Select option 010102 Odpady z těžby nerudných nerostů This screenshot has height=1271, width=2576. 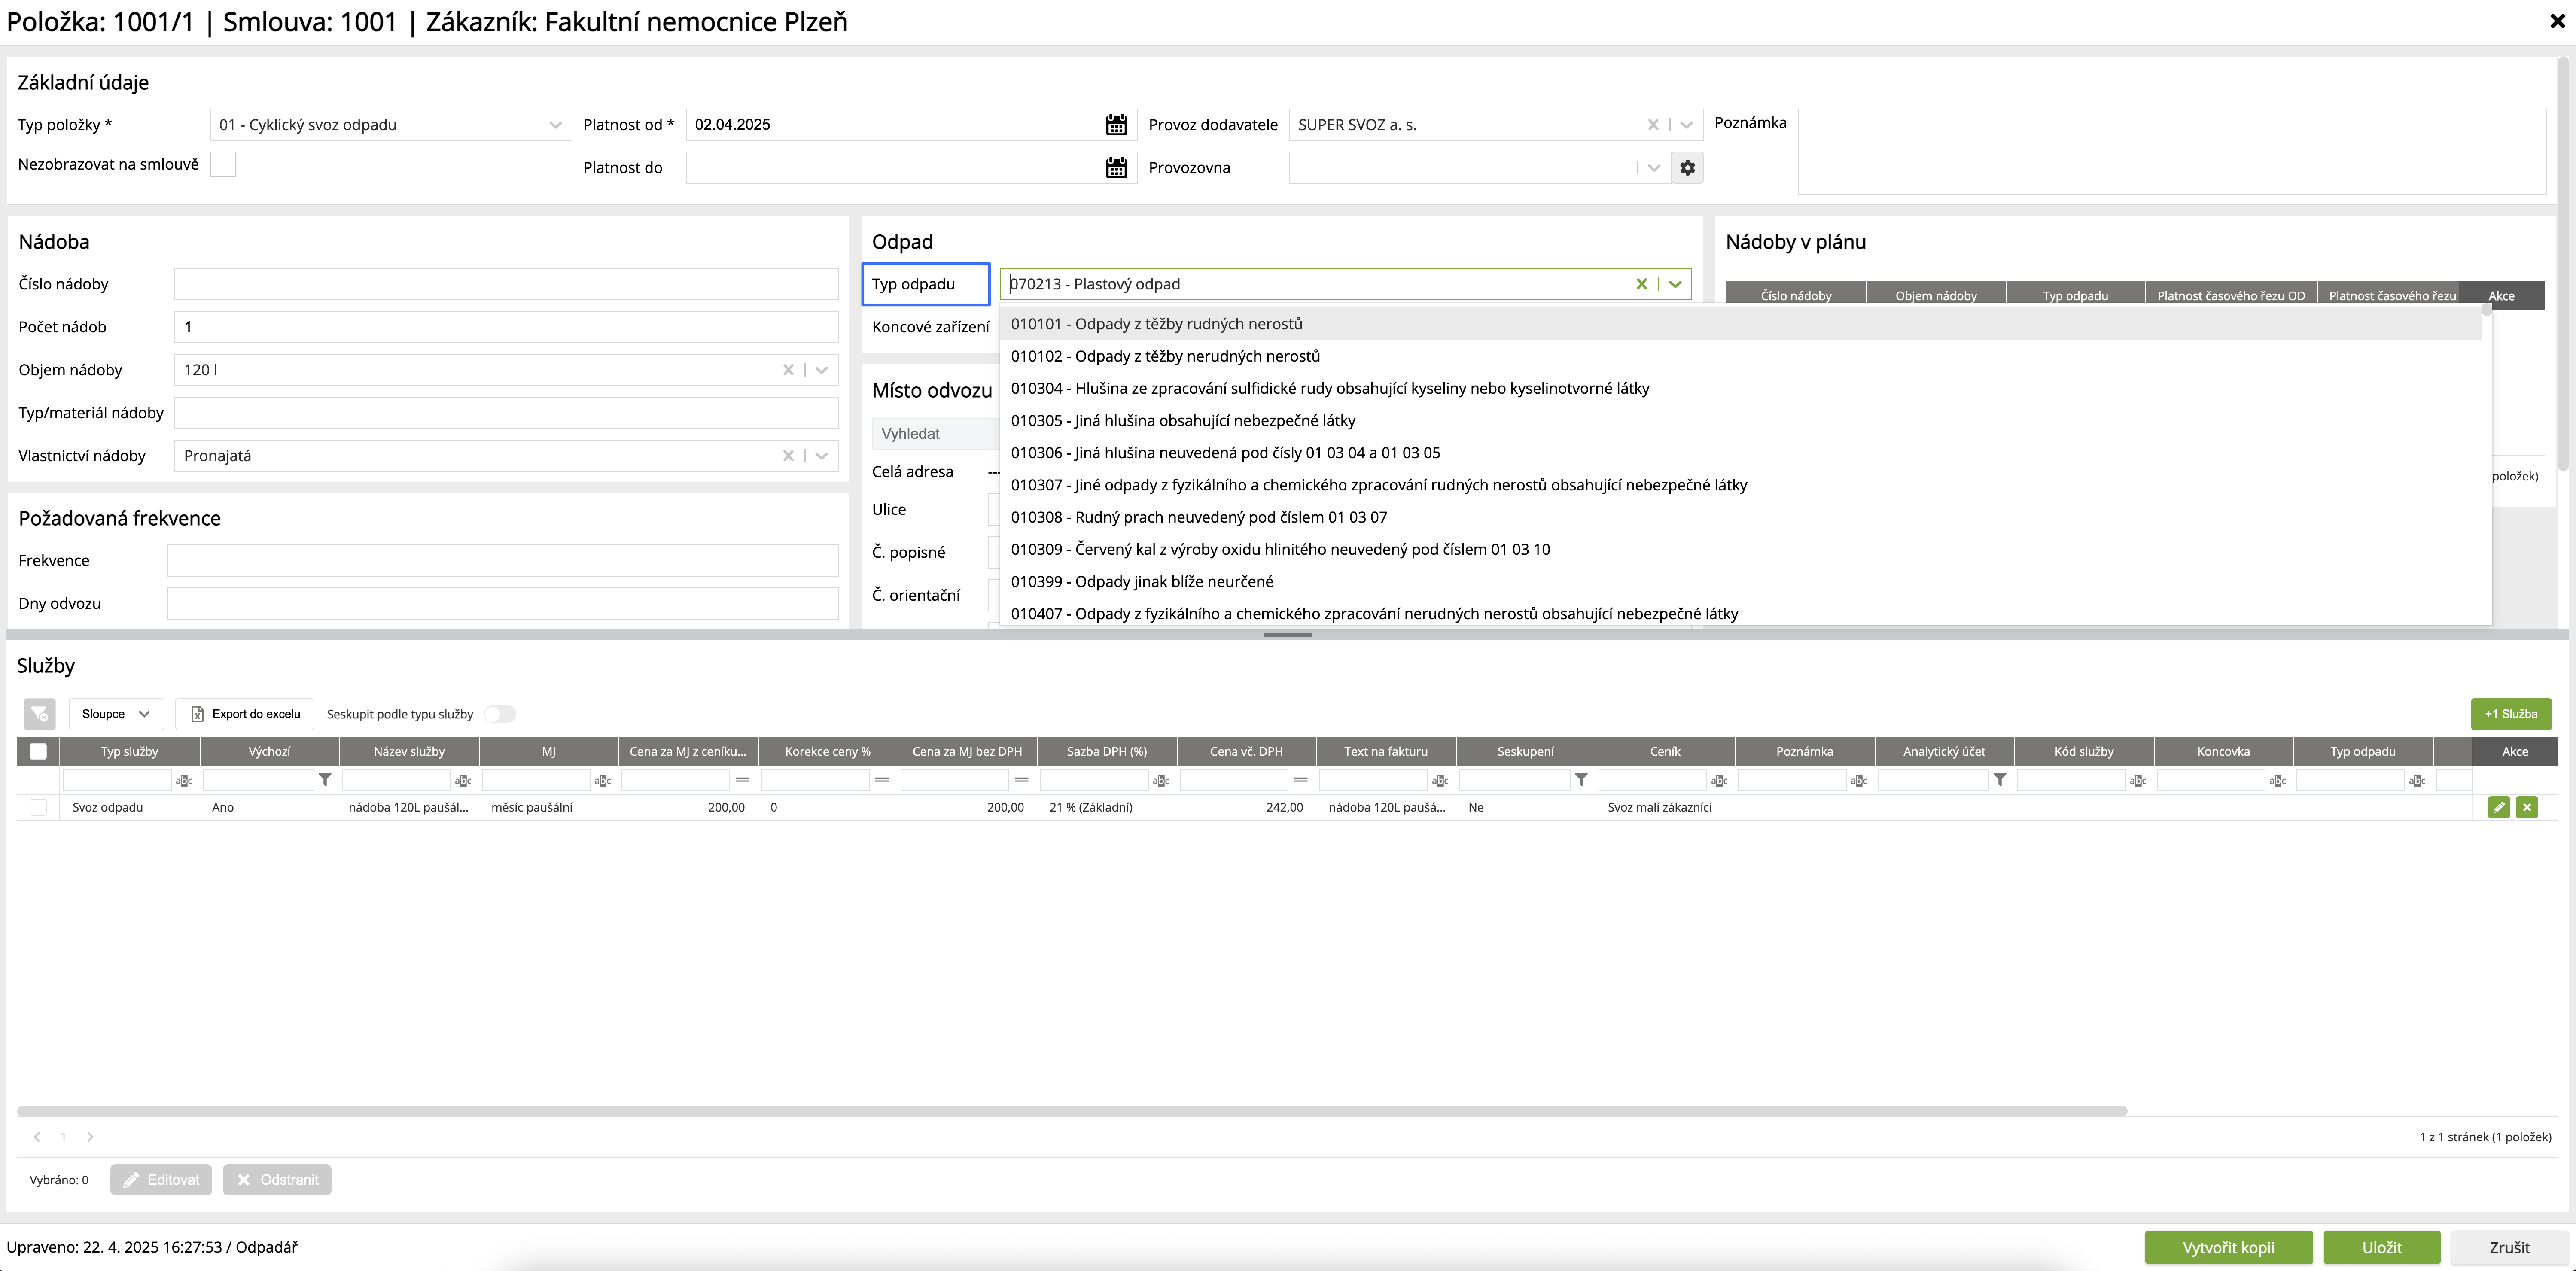[x=1165, y=356]
